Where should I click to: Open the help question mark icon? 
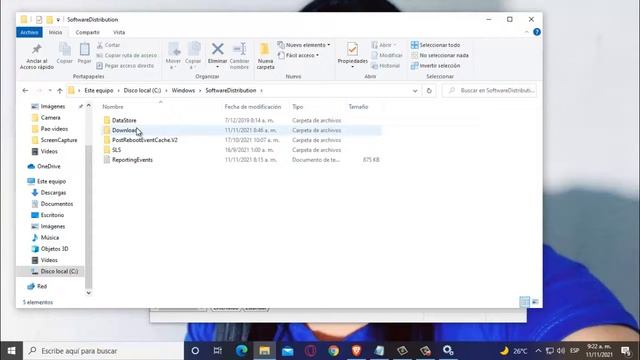(x=537, y=32)
